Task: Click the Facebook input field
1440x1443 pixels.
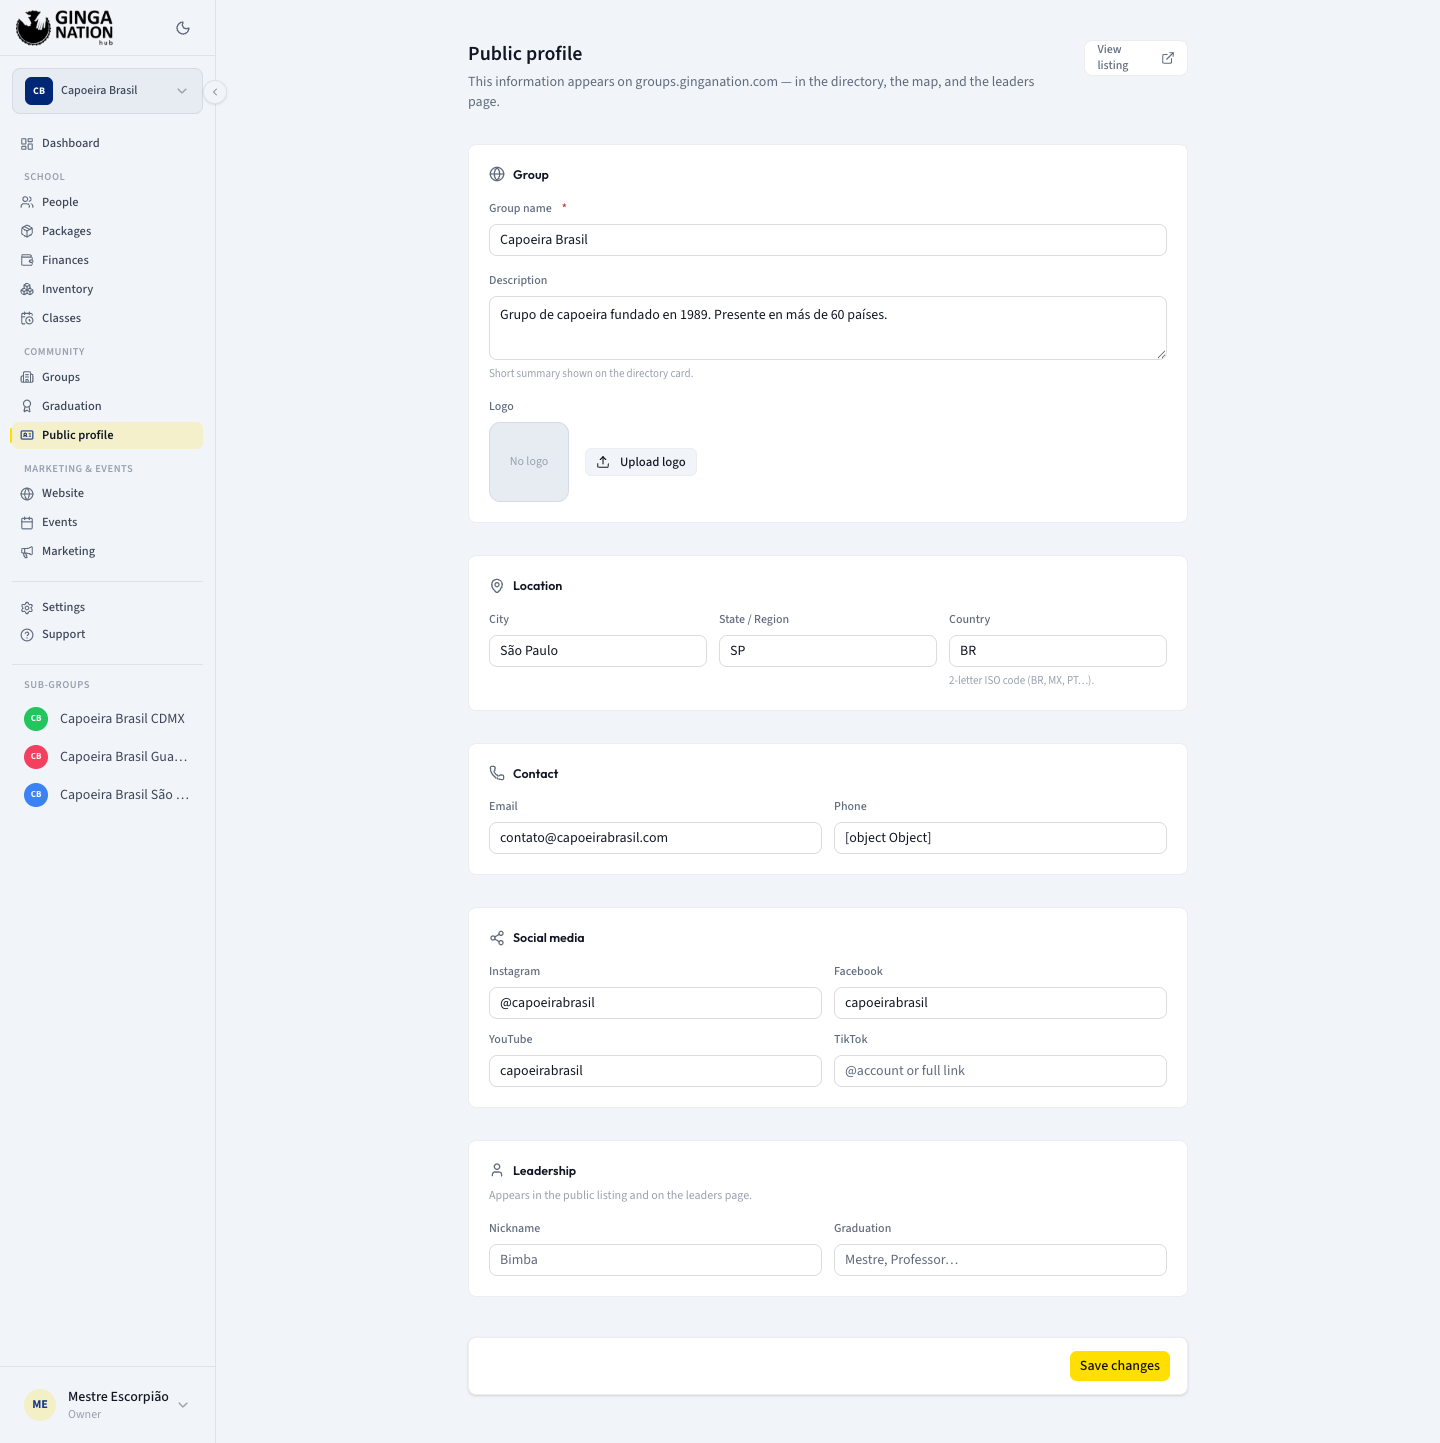Action: click(1000, 1003)
